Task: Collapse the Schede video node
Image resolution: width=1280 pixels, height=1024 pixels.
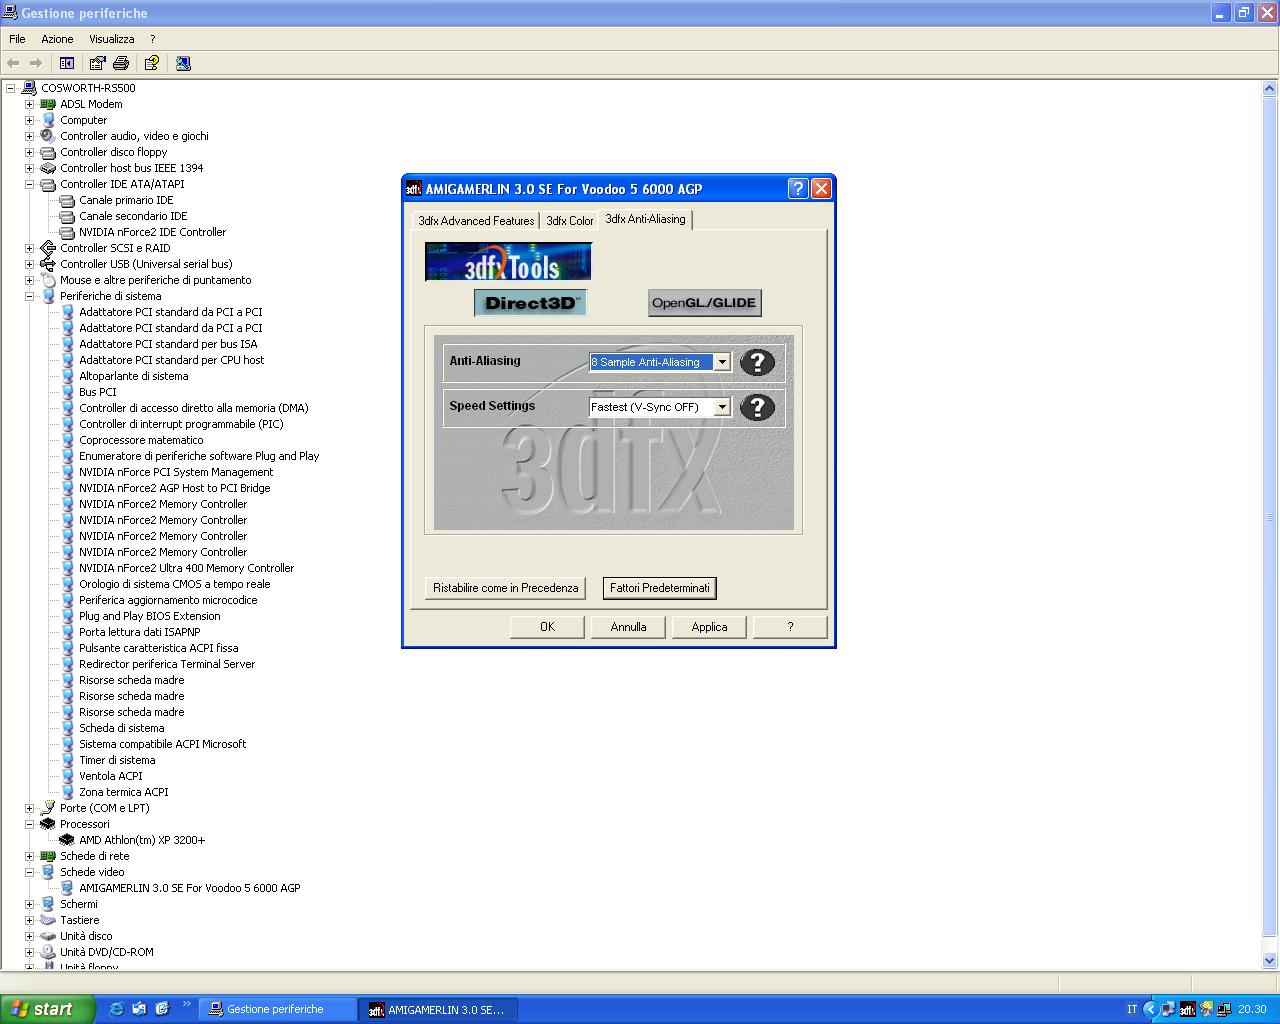Action: coord(29,872)
